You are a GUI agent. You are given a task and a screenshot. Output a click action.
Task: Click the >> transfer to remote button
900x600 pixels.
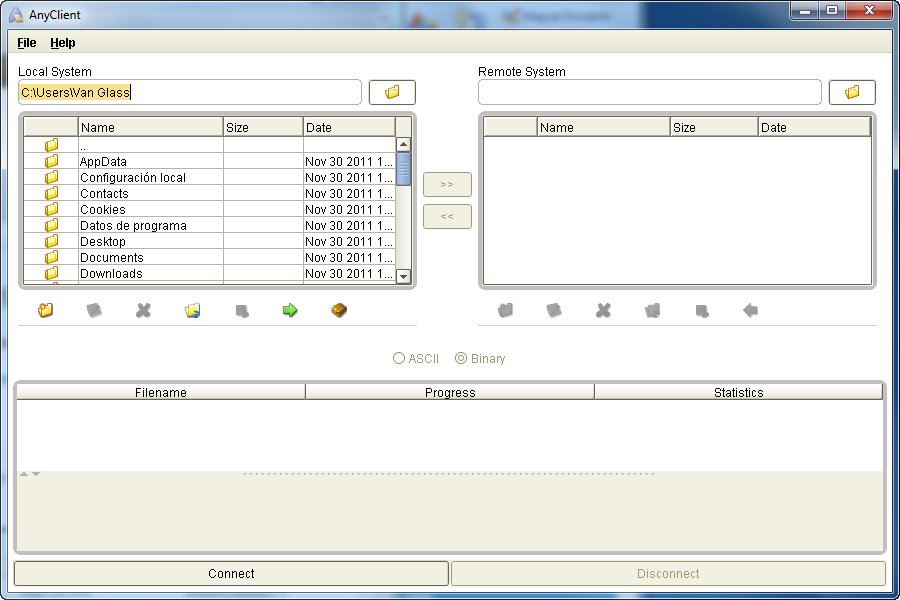click(447, 185)
